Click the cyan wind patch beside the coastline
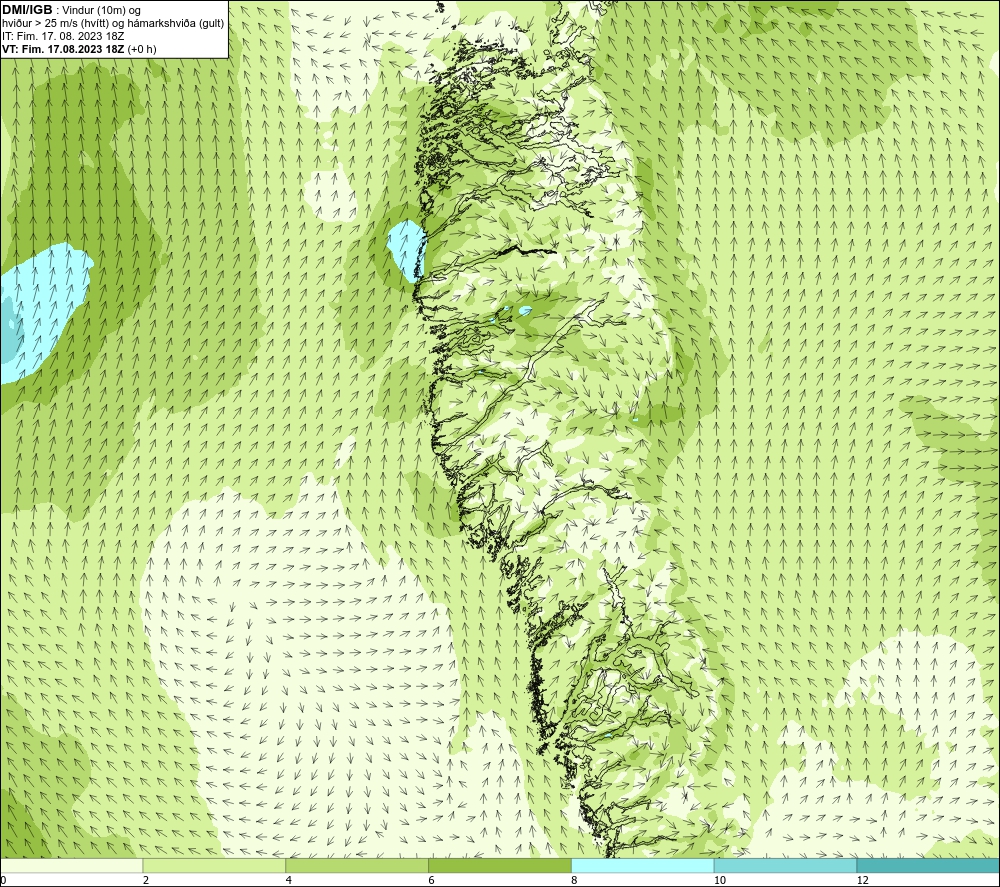The width and height of the screenshot is (1000, 887). pyautogui.click(x=406, y=250)
